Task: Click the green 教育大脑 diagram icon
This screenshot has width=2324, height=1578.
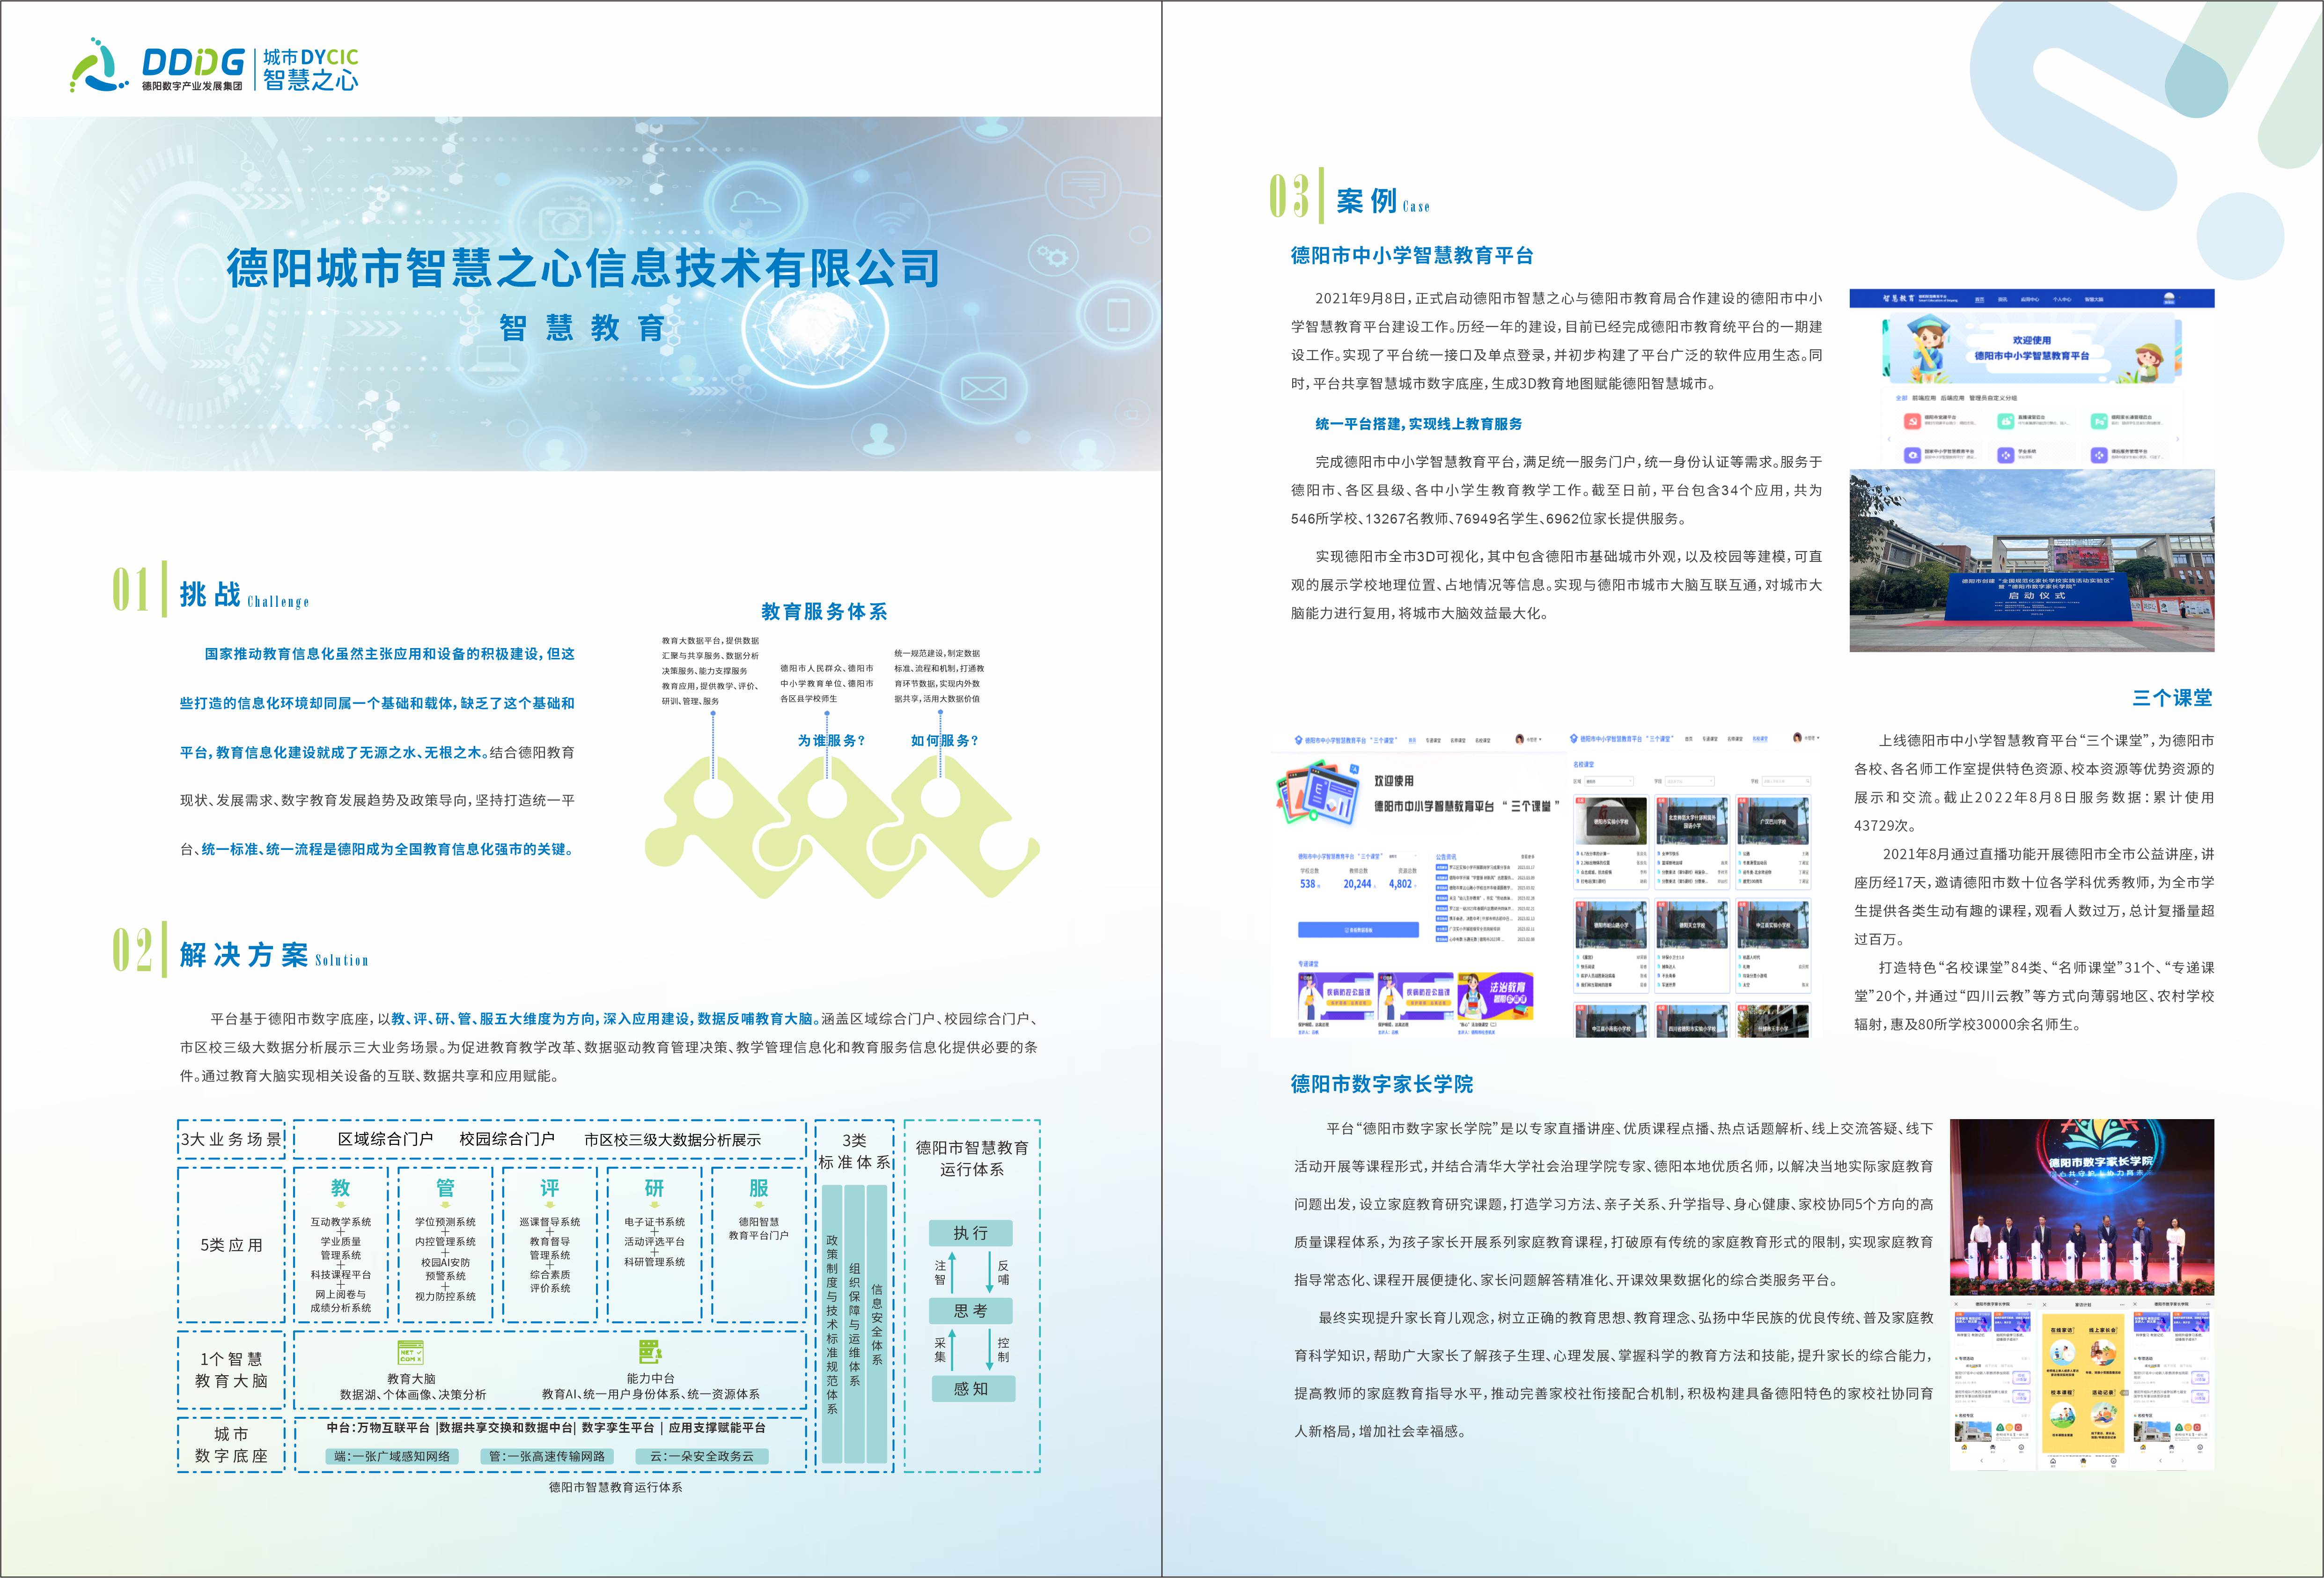Action: [x=410, y=1352]
